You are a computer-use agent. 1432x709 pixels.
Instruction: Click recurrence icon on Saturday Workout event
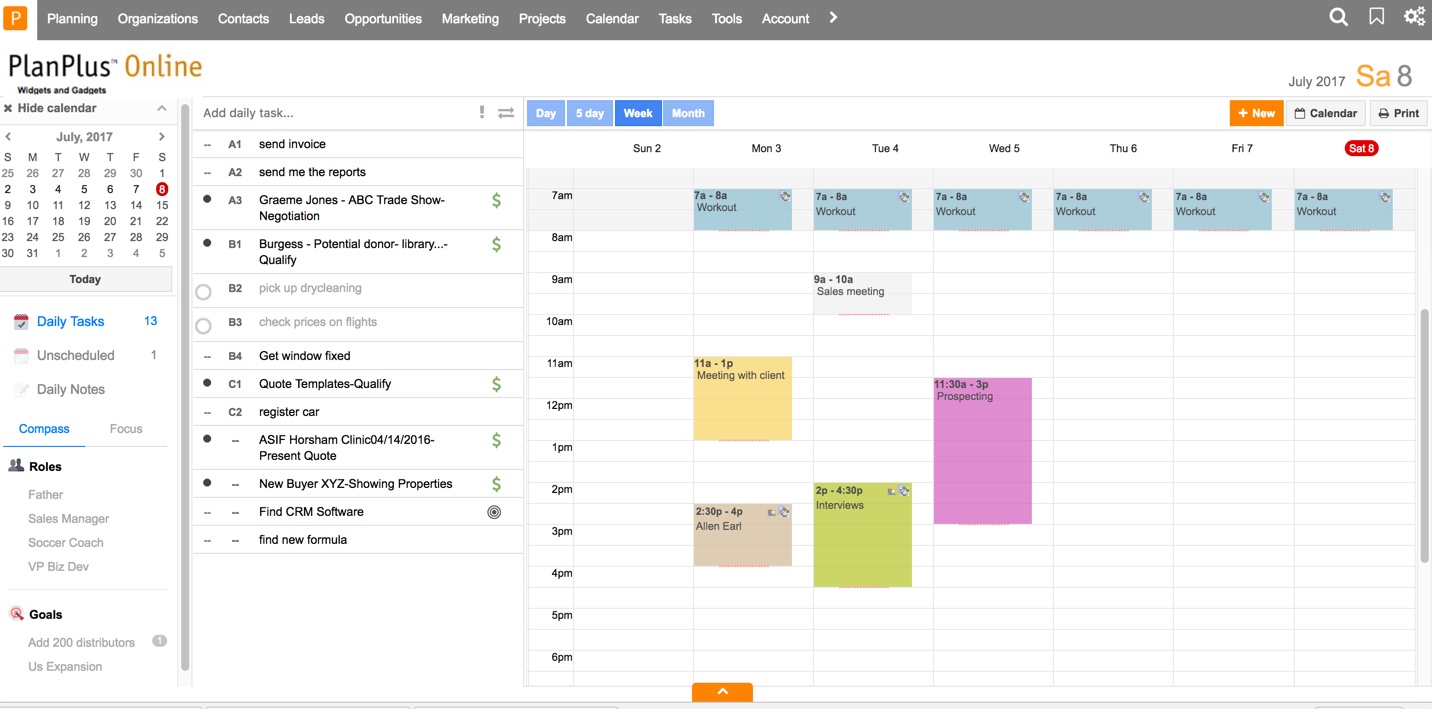1385,197
